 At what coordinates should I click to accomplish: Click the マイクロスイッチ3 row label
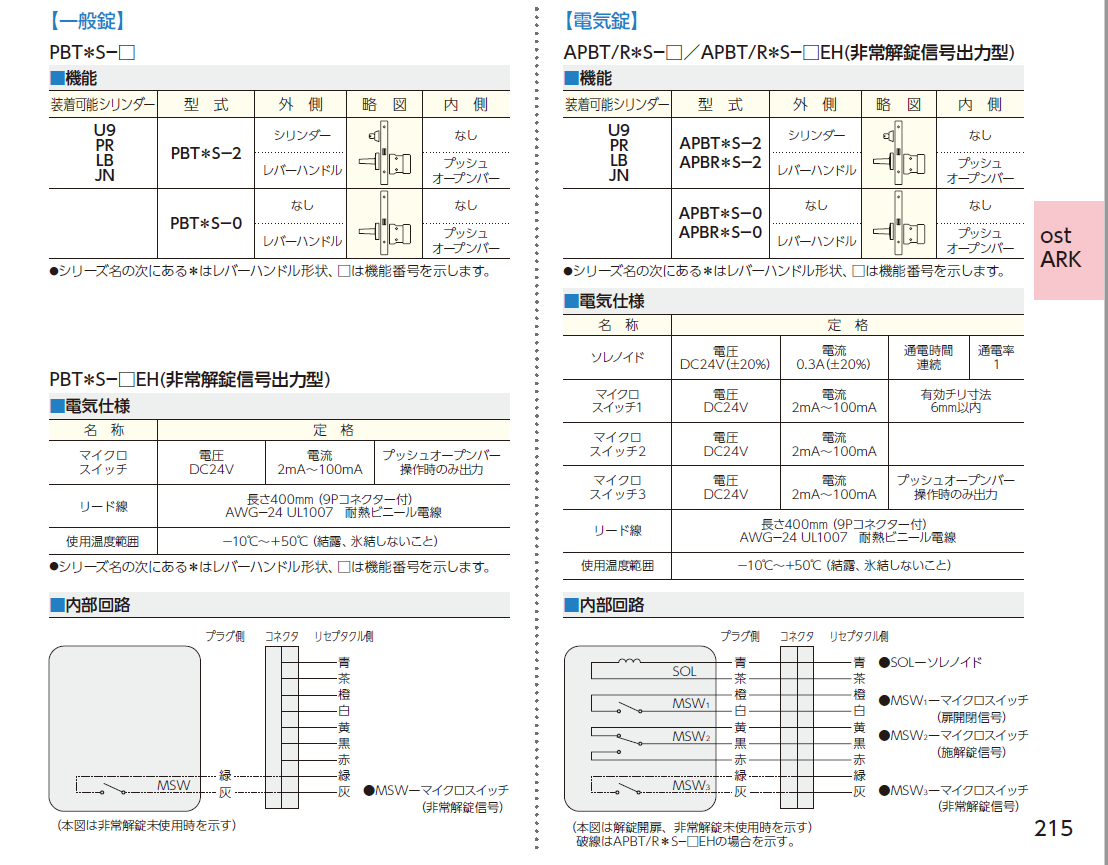[617, 487]
